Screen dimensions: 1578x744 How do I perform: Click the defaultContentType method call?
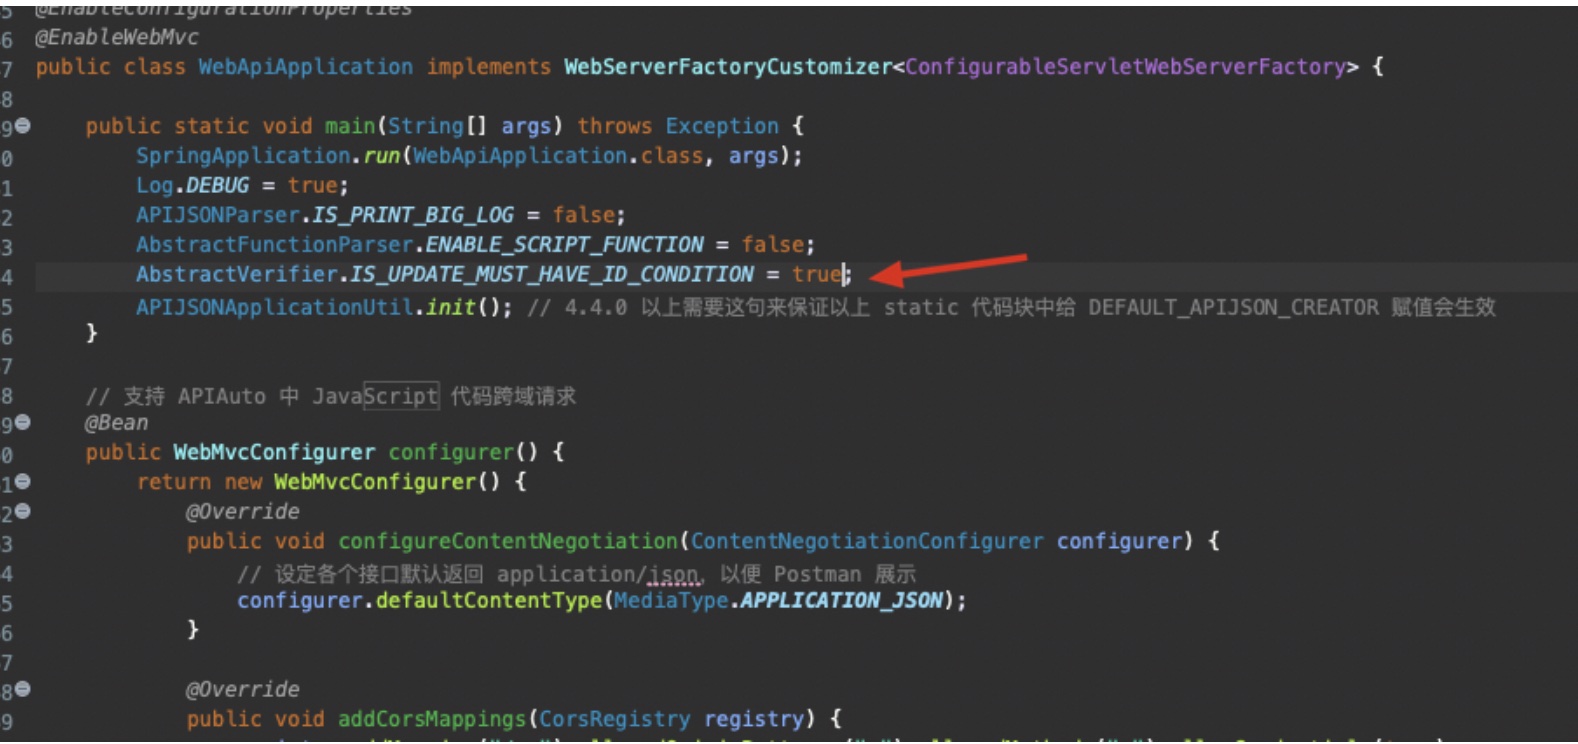[489, 600]
